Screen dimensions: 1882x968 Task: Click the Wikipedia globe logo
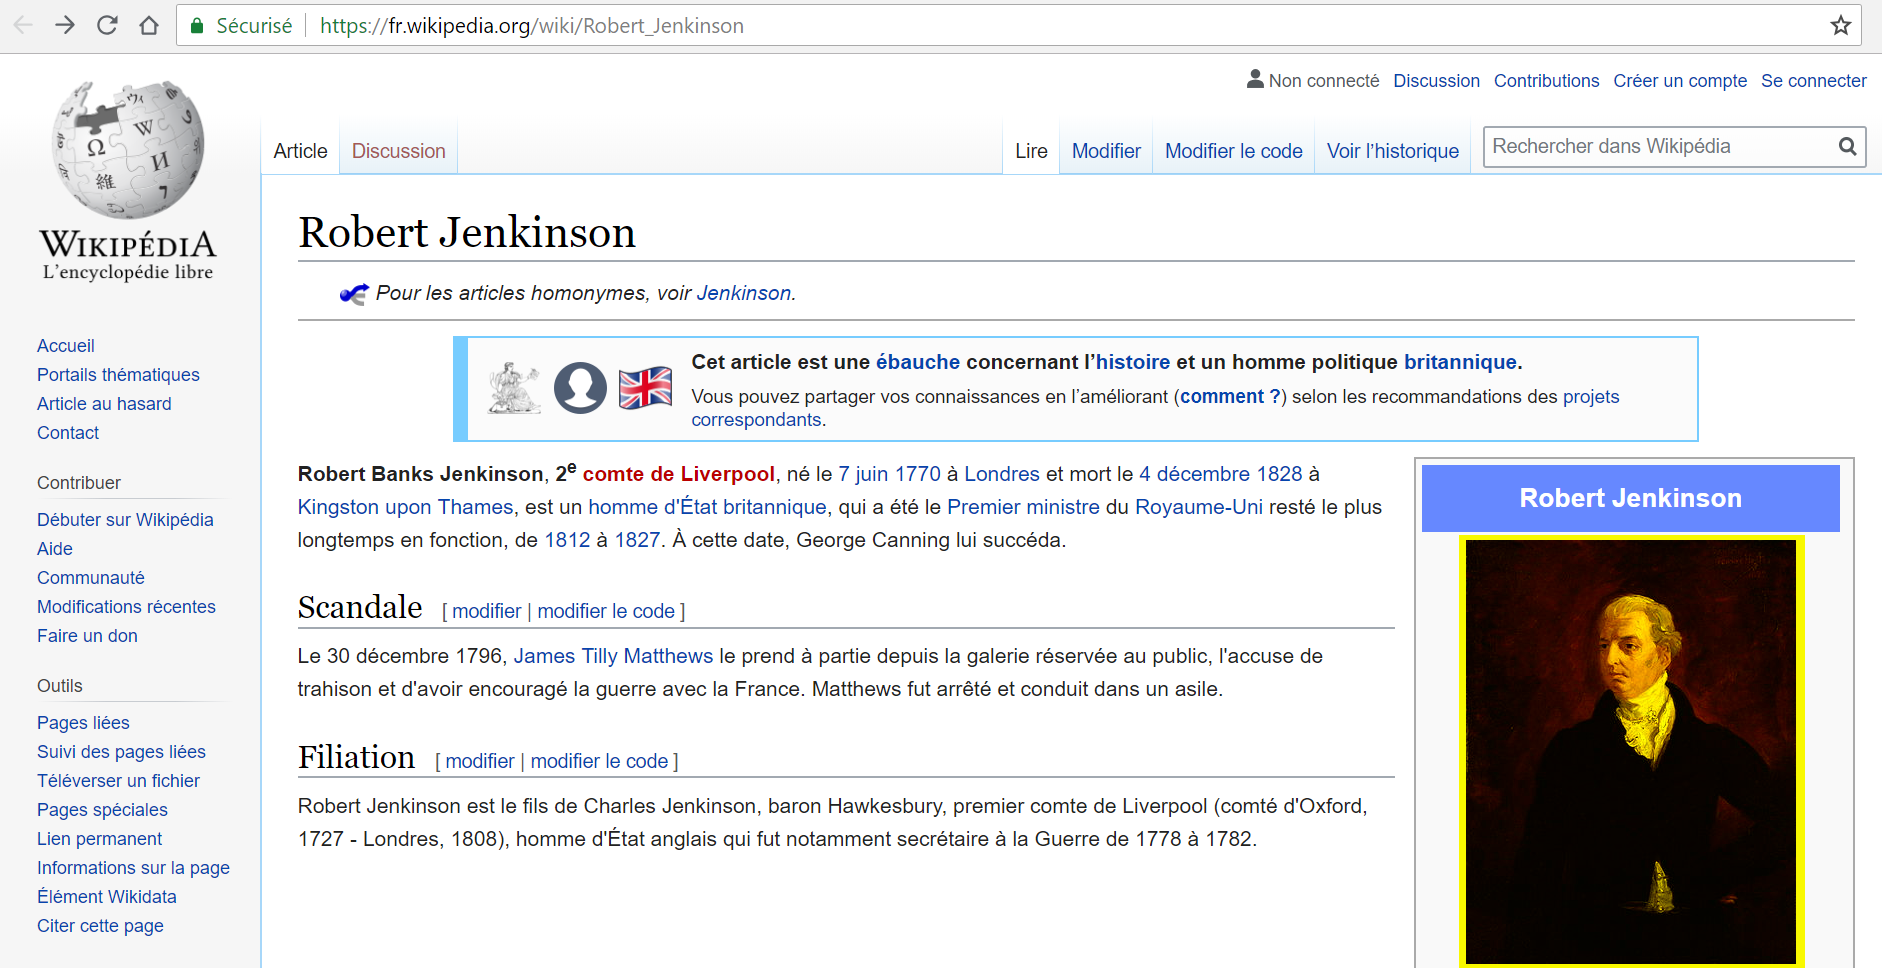(x=128, y=150)
